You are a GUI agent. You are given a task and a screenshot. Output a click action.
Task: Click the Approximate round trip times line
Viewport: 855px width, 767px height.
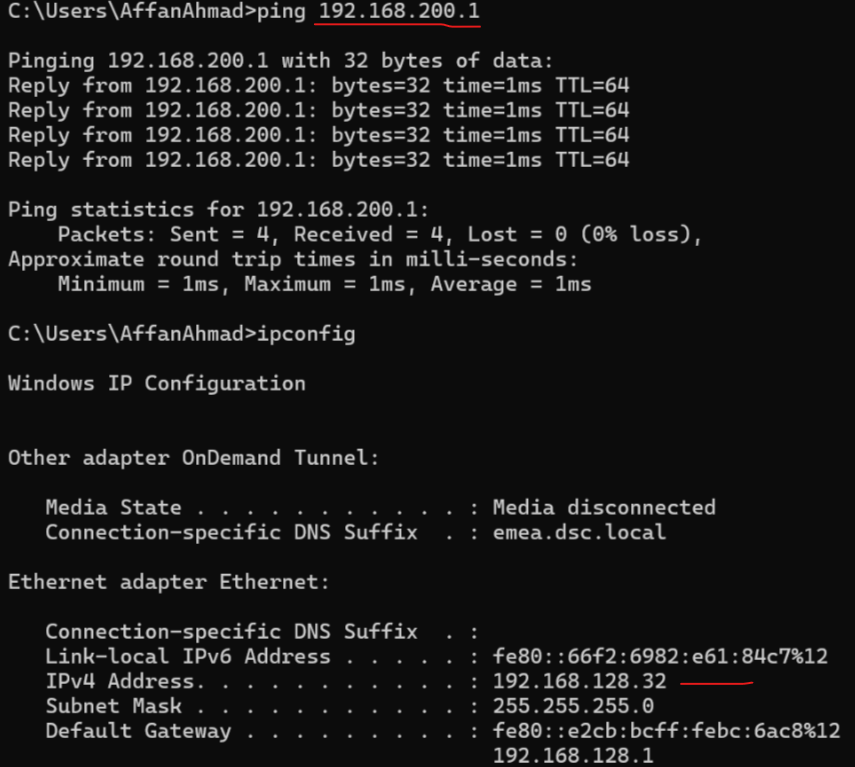tap(293, 259)
